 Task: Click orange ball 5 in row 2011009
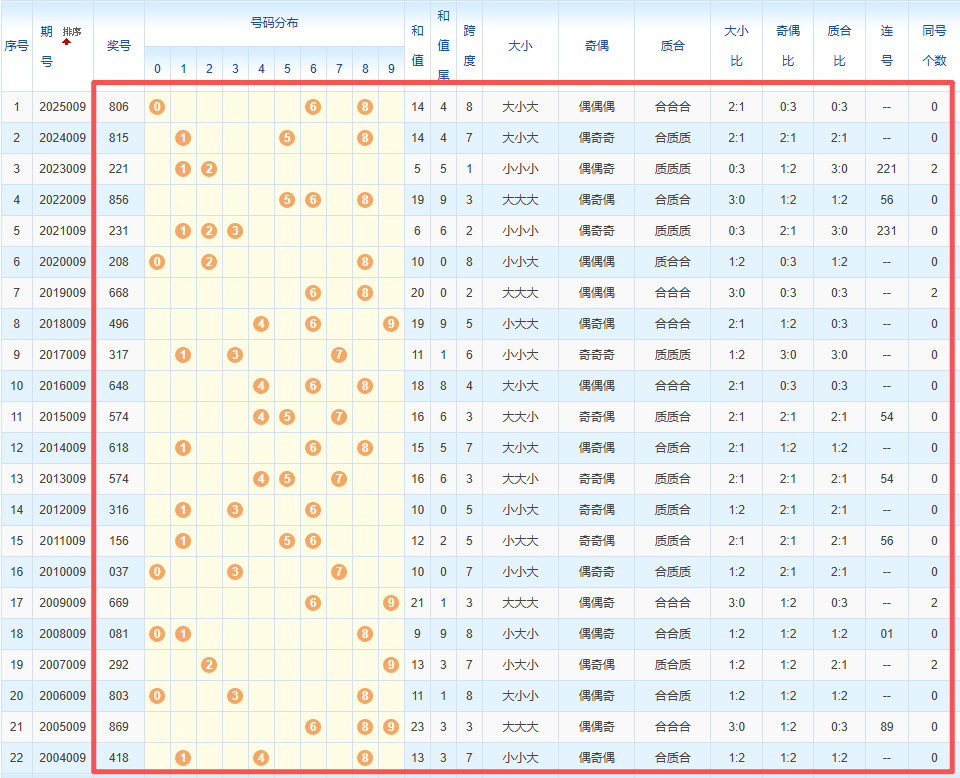[287, 541]
